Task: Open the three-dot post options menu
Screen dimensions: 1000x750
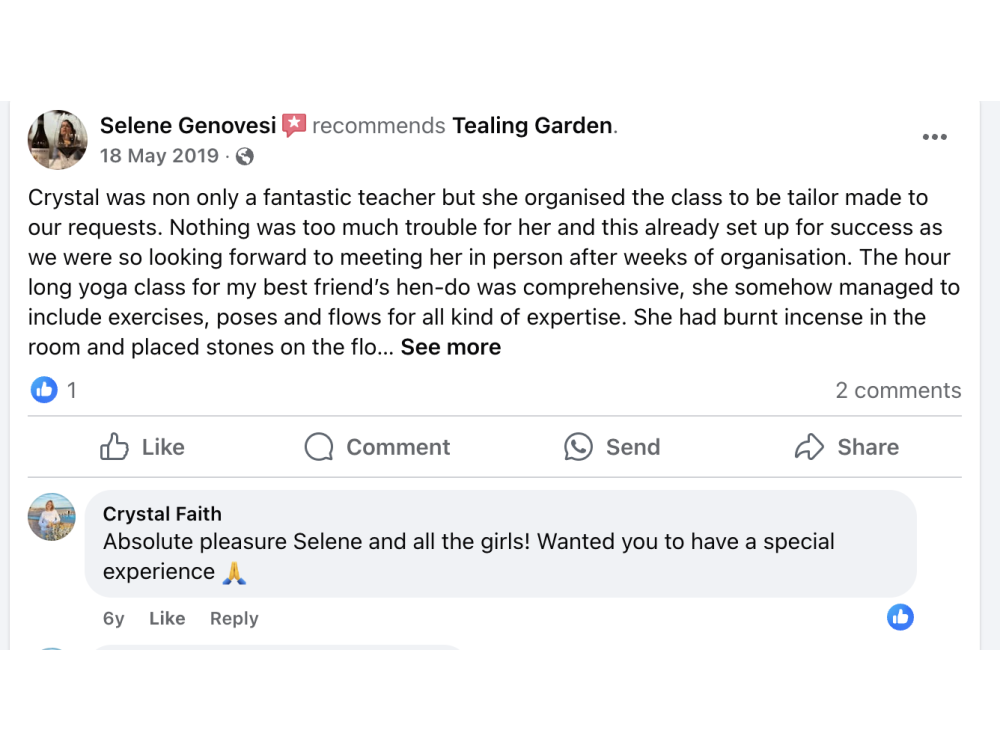Action: click(934, 138)
